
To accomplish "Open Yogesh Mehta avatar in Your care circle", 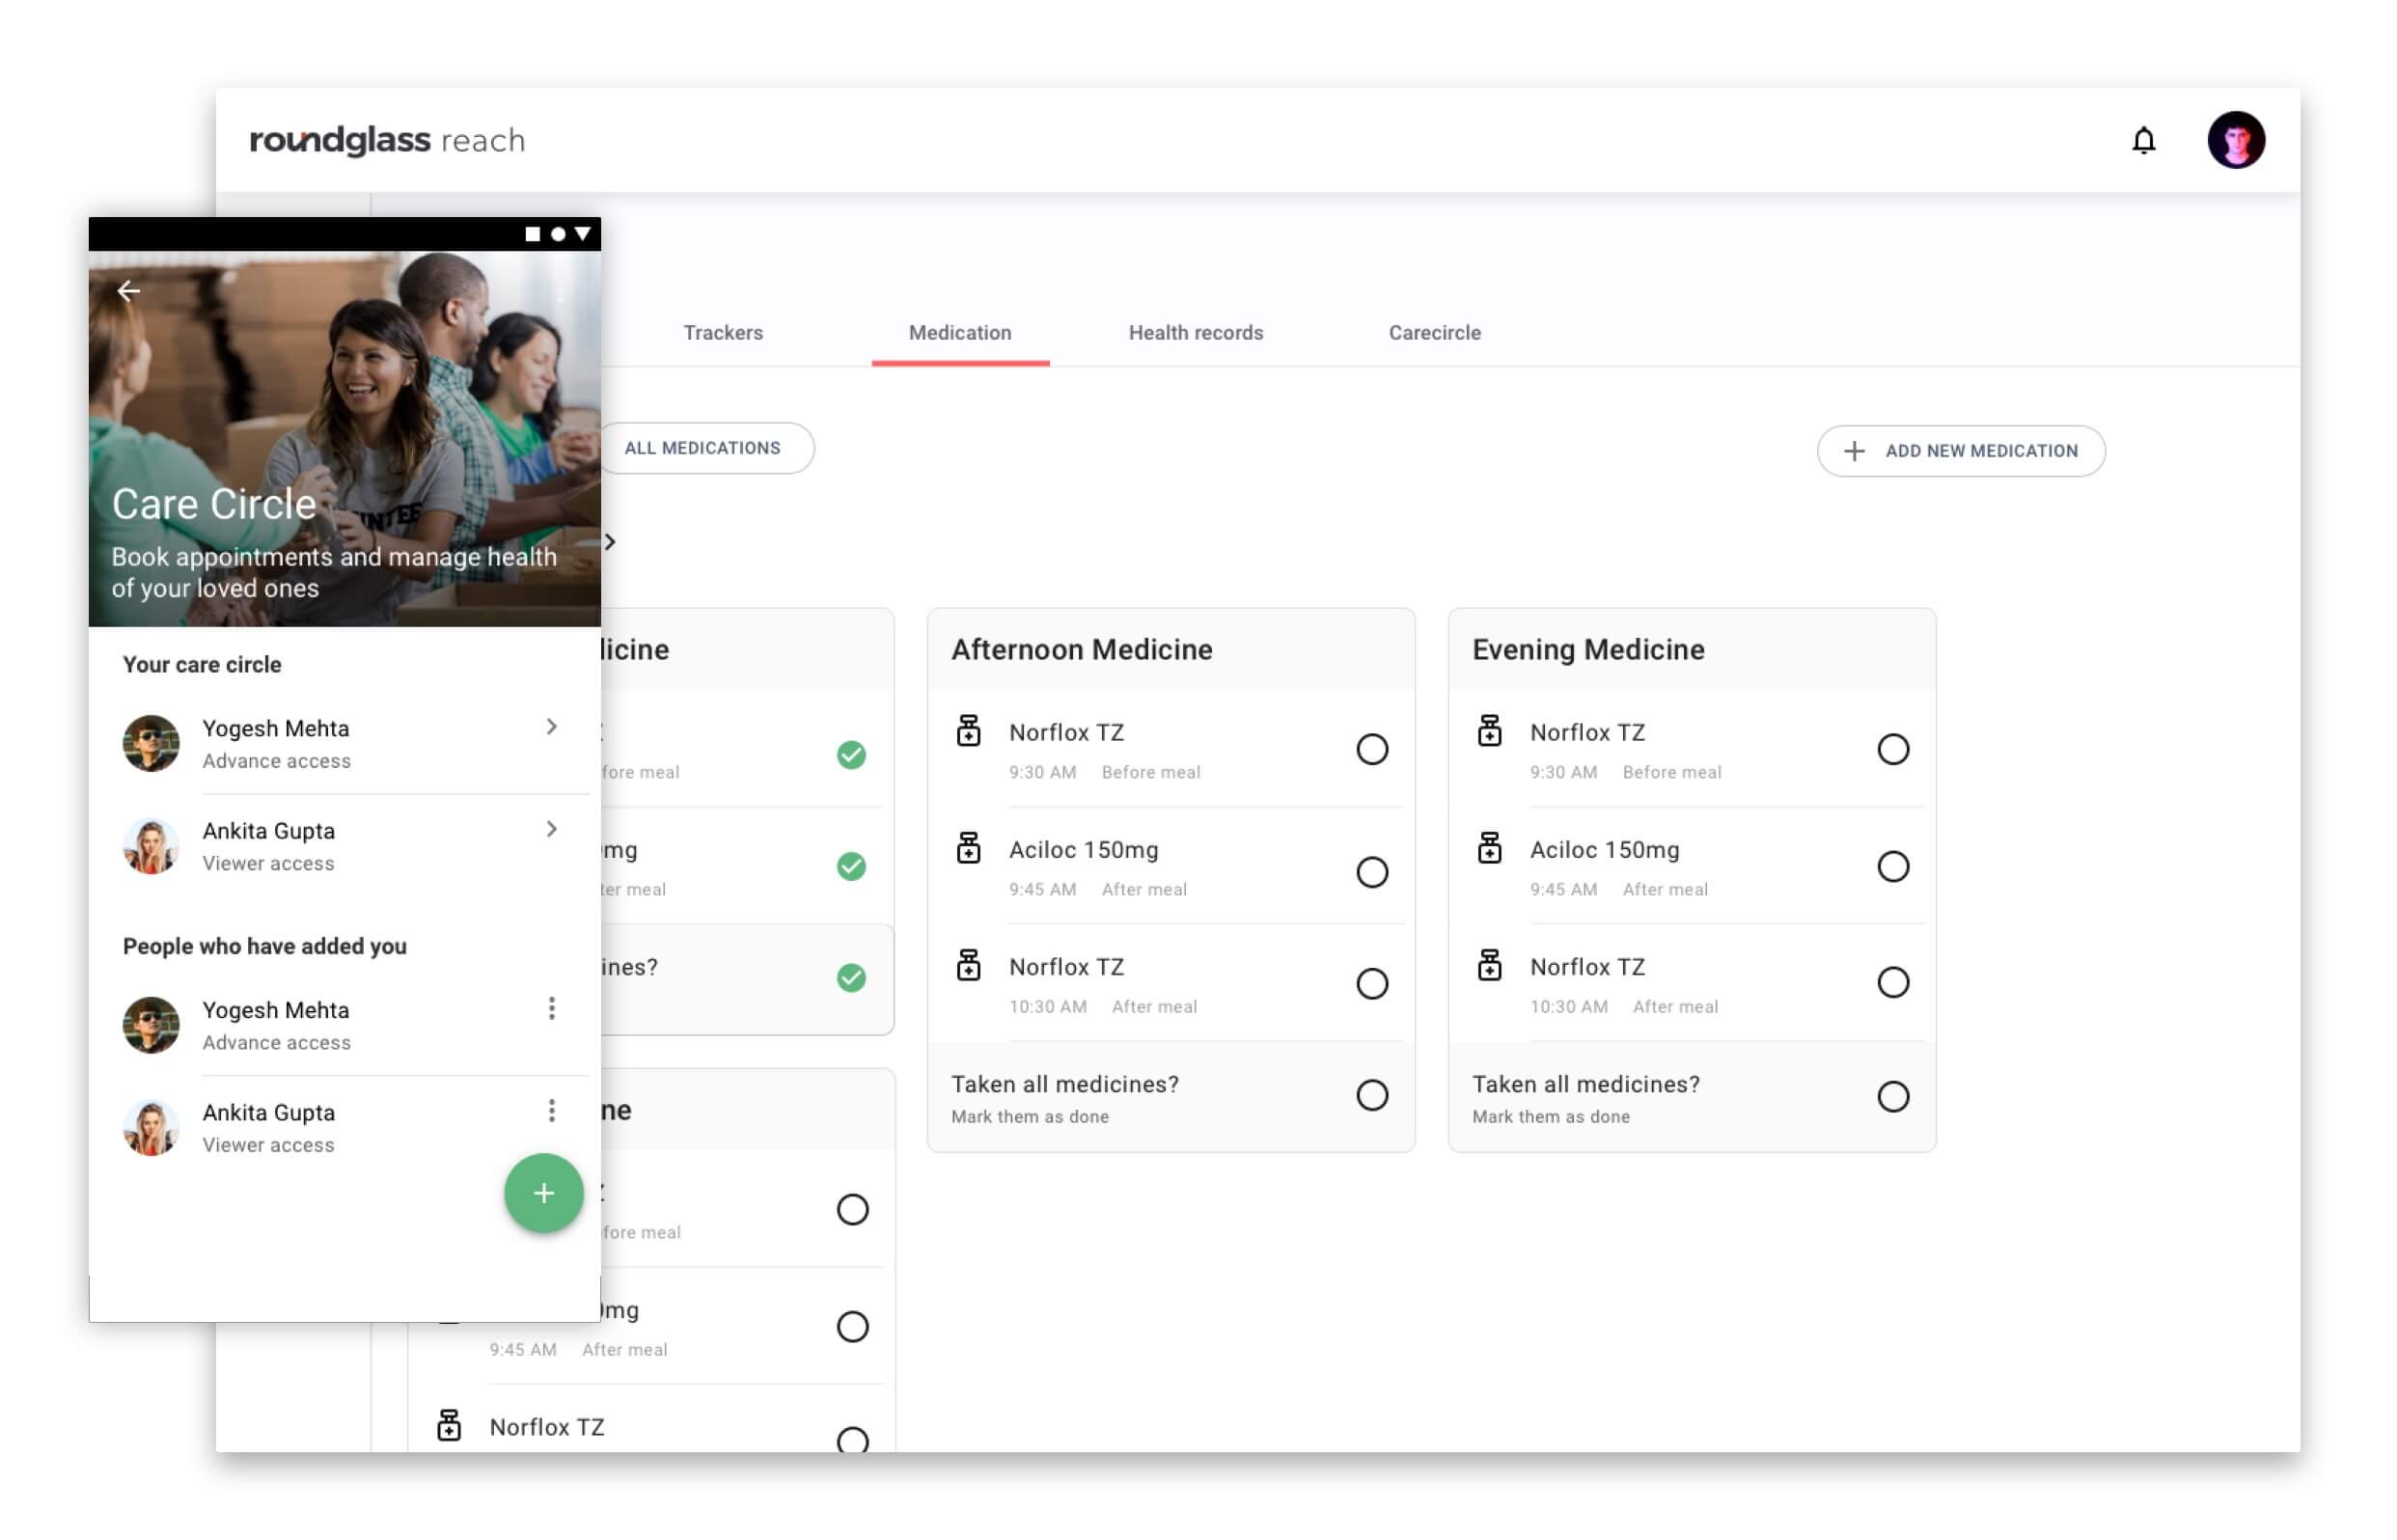I will (x=151, y=743).
